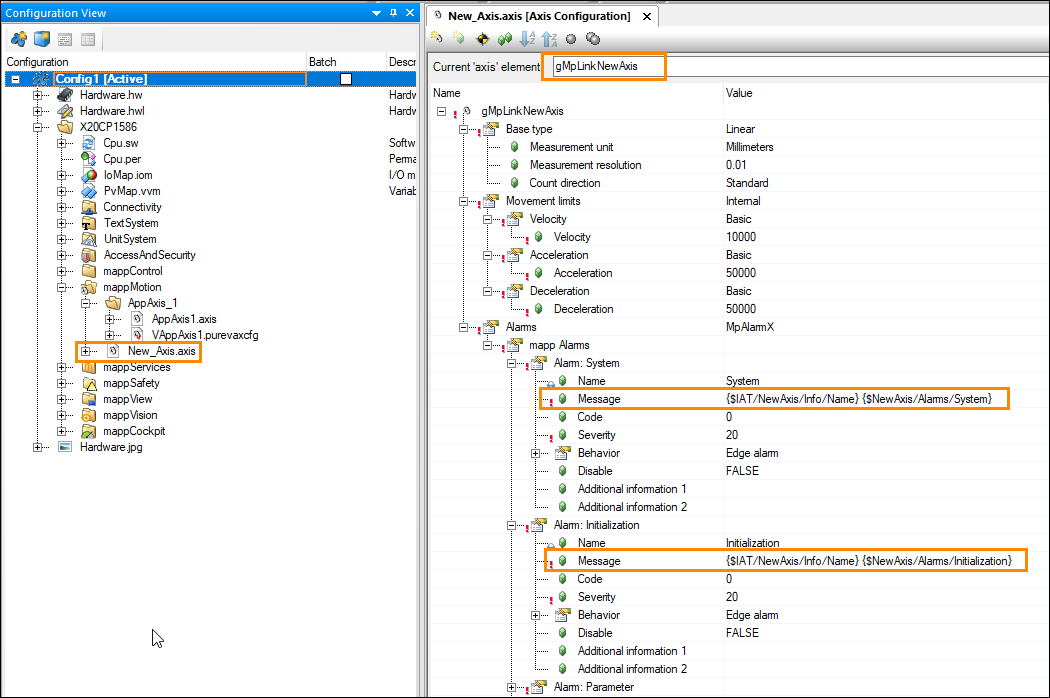
Task: Sort entries with the down-arrow A-Z icon
Action: click(x=527, y=39)
